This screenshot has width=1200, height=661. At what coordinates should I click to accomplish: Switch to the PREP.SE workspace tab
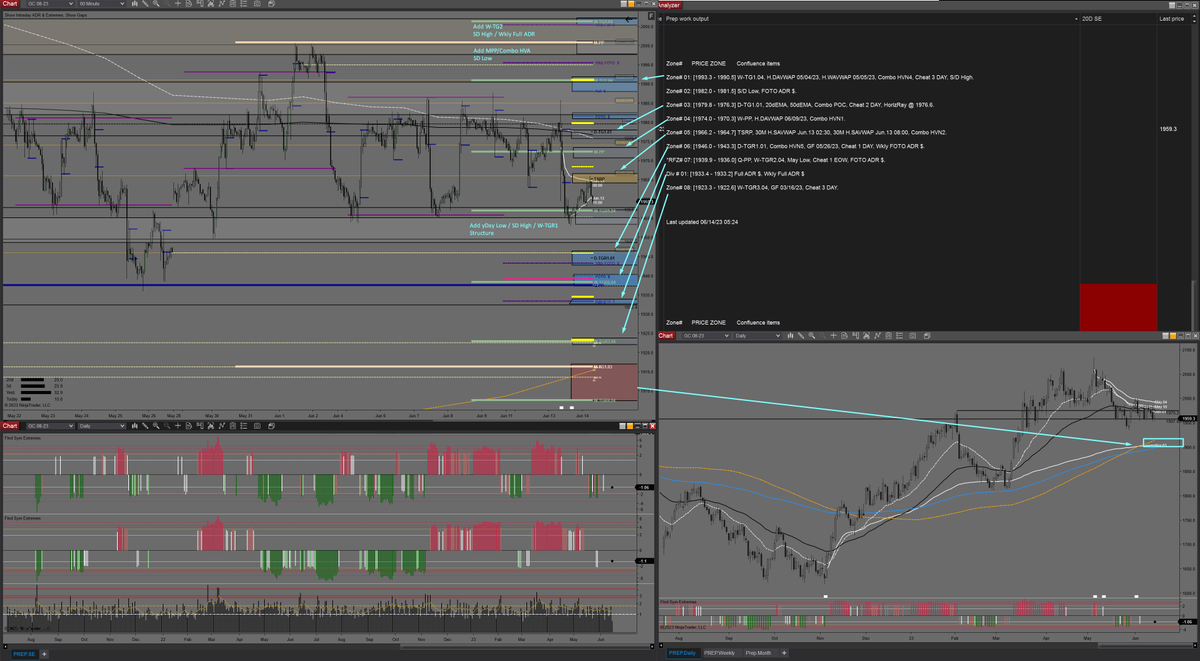25,654
